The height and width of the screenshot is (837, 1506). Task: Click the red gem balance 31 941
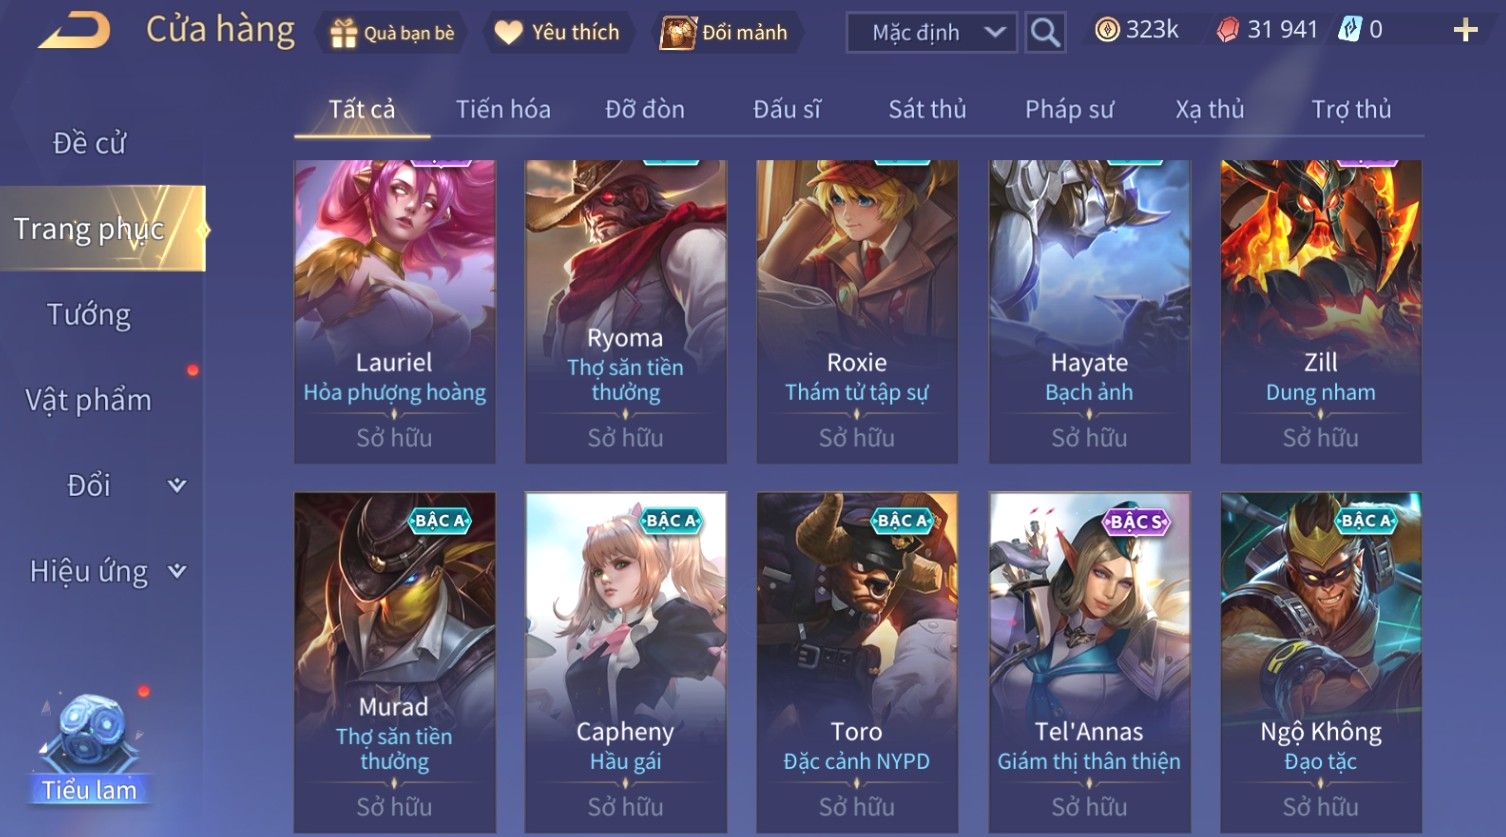[1267, 31]
